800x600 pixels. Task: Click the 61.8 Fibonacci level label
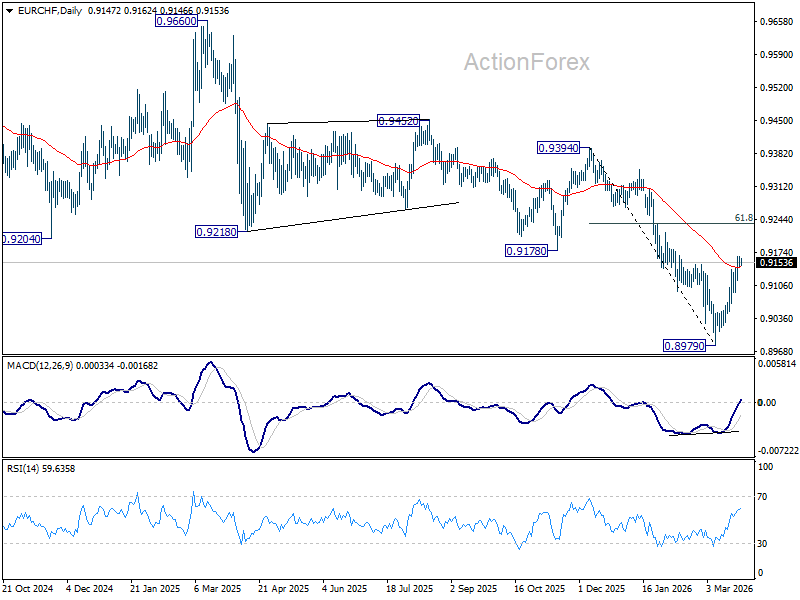pyautogui.click(x=743, y=218)
